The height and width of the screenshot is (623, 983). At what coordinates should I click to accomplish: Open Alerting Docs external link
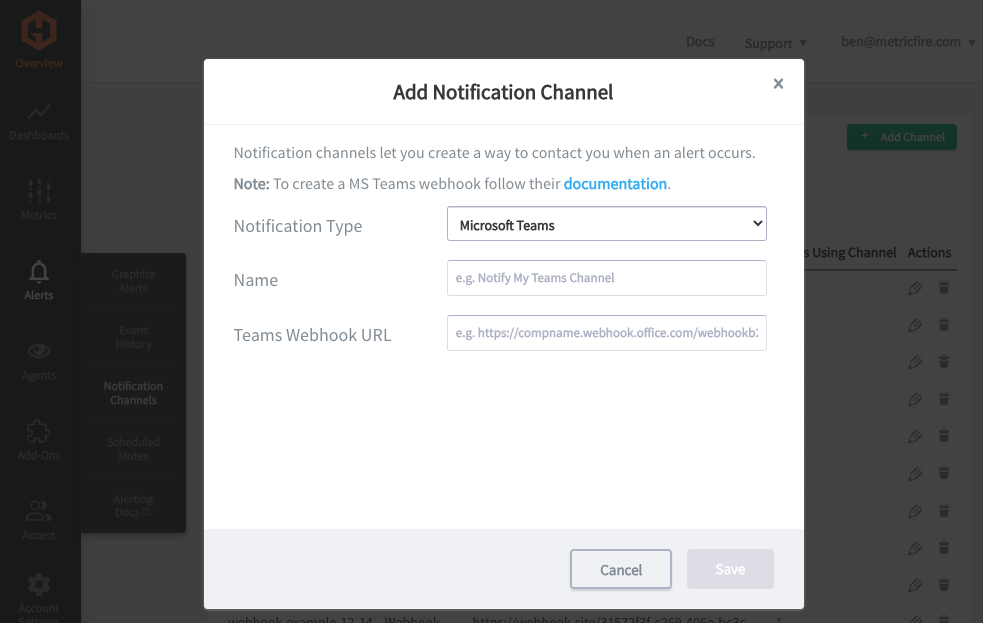(x=134, y=505)
